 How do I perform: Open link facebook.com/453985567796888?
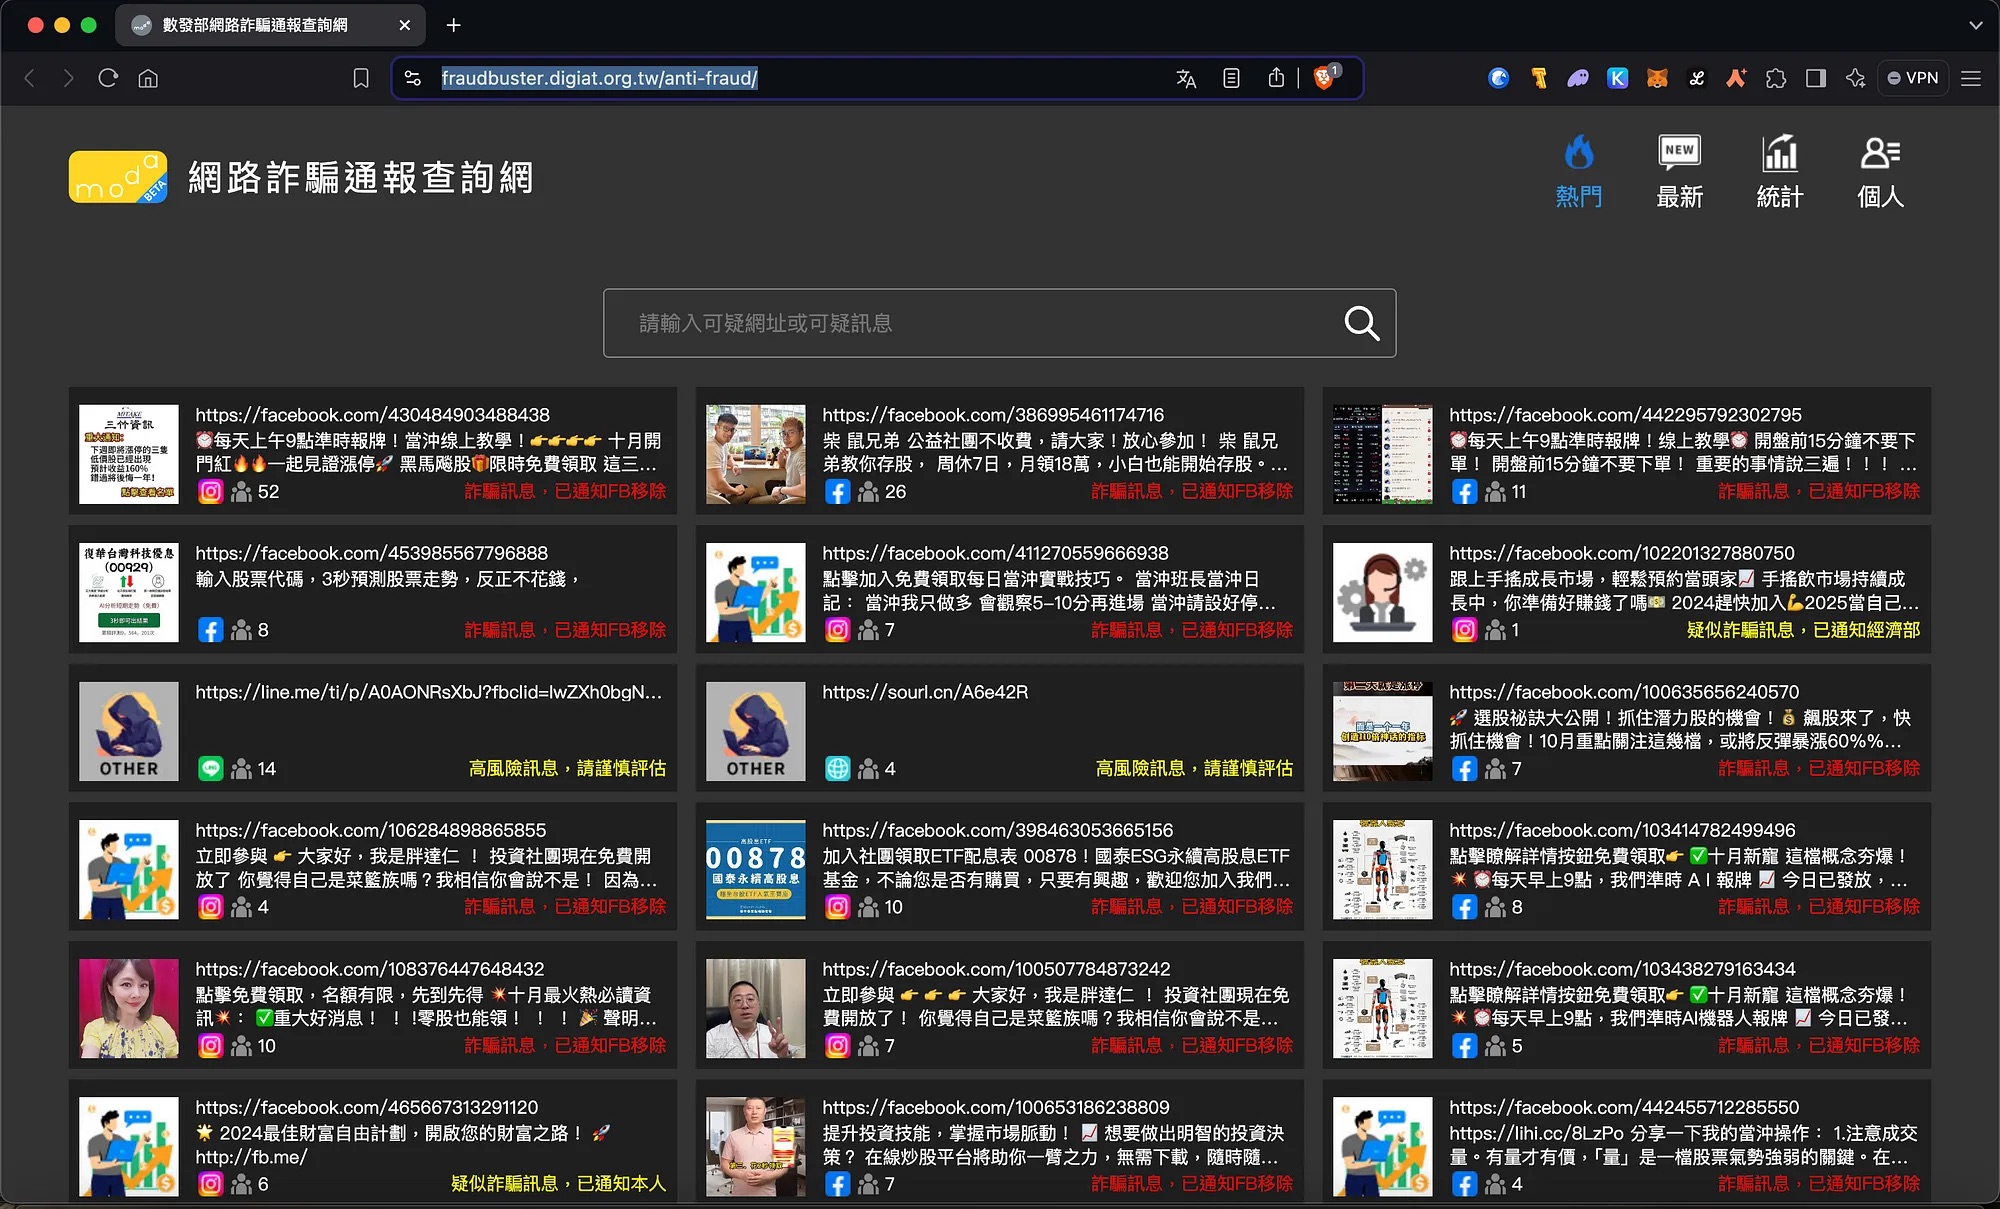click(371, 553)
